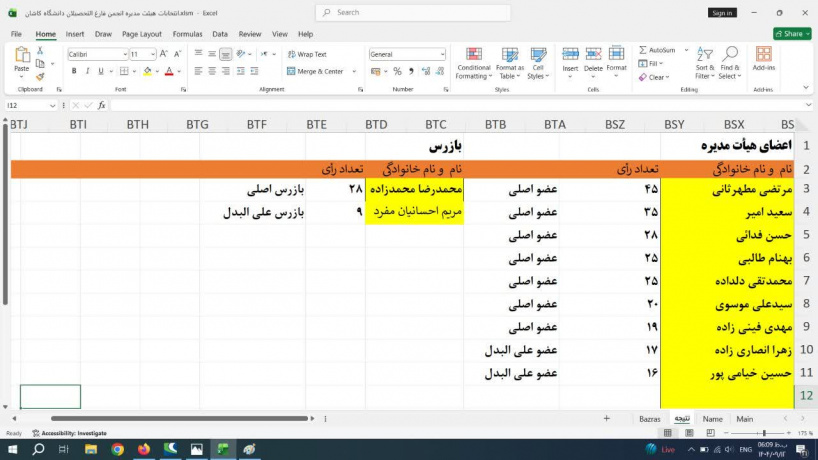Click the Align Left icon
Screen dimensions: 818x460
click(198, 71)
